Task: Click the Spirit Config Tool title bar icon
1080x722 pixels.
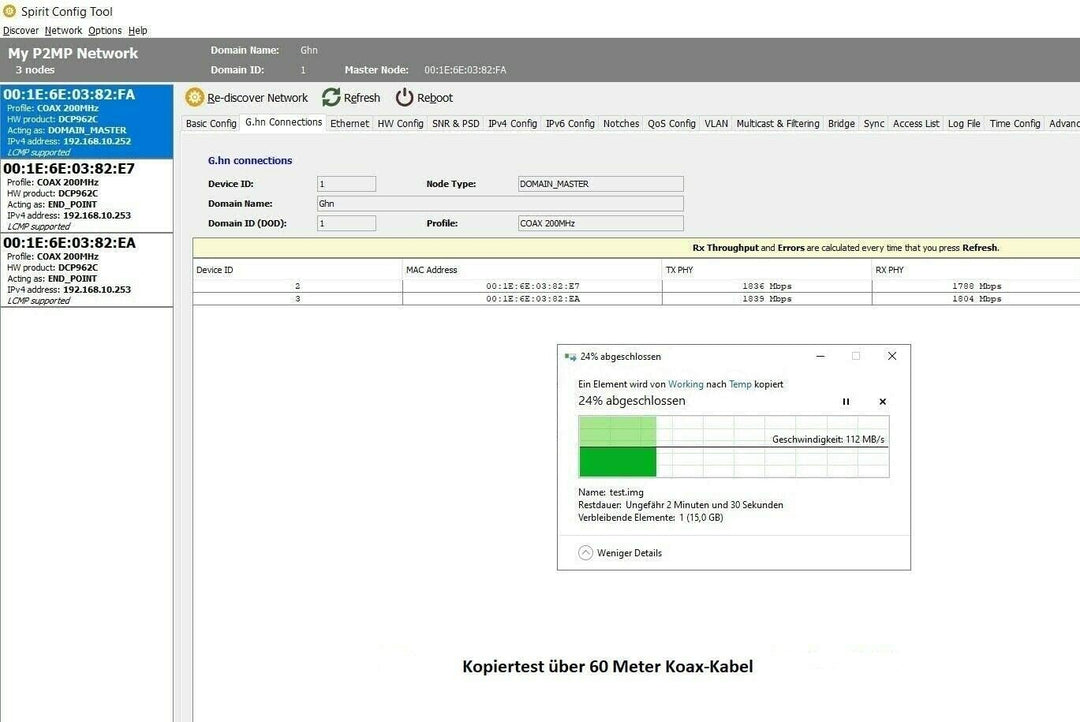Action: click(10, 11)
